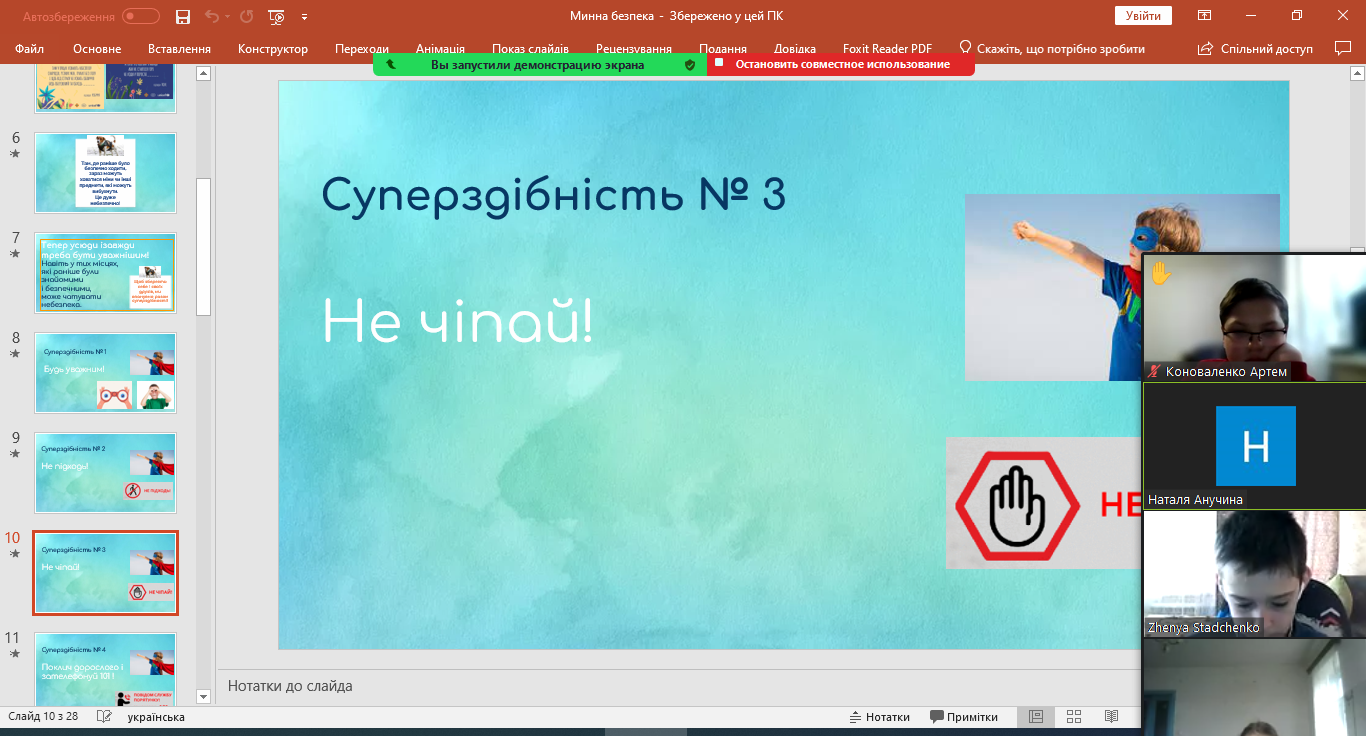This screenshot has width=1366, height=736.
Task: Click the green shield icon on sharing bar
Action: 689,64
